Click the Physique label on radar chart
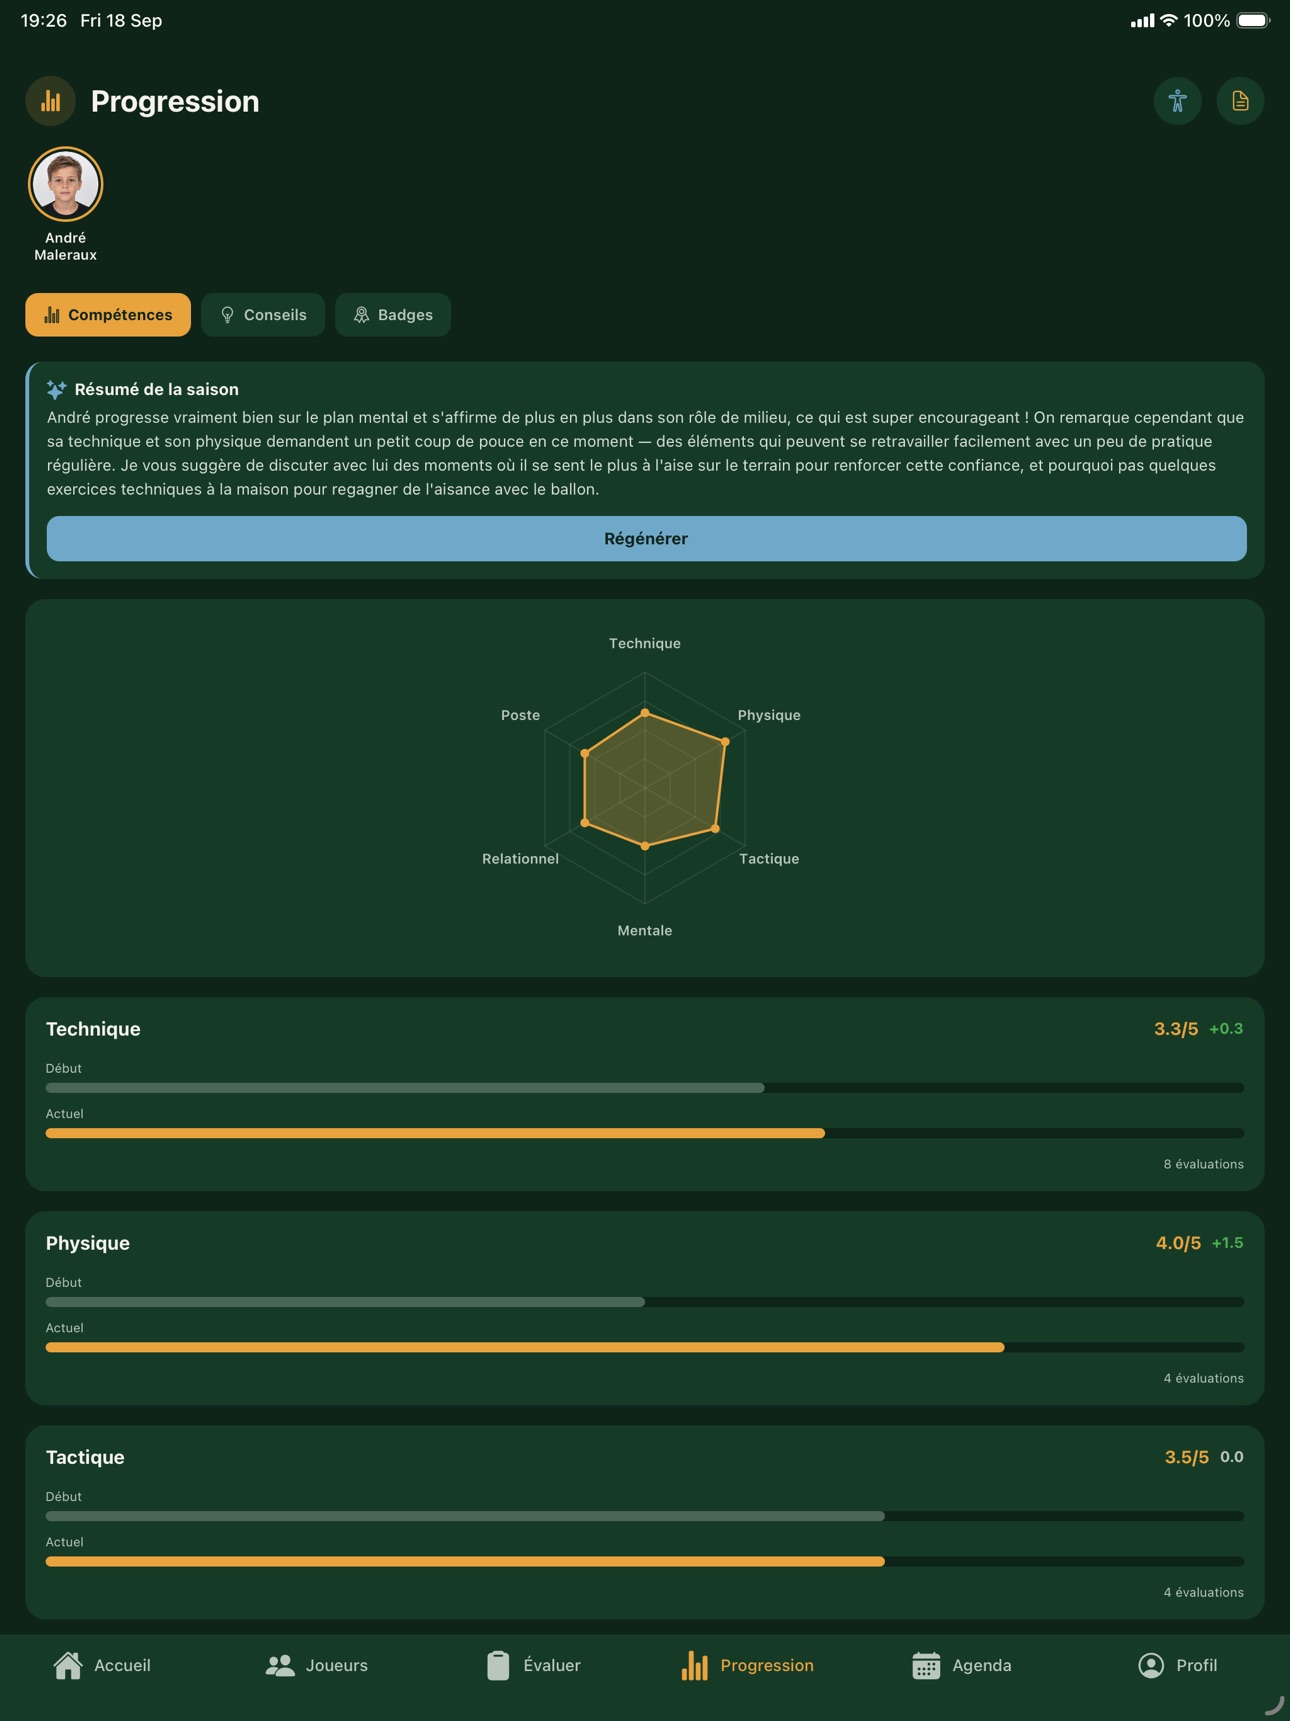1290x1721 pixels. (x=769, y=715)
